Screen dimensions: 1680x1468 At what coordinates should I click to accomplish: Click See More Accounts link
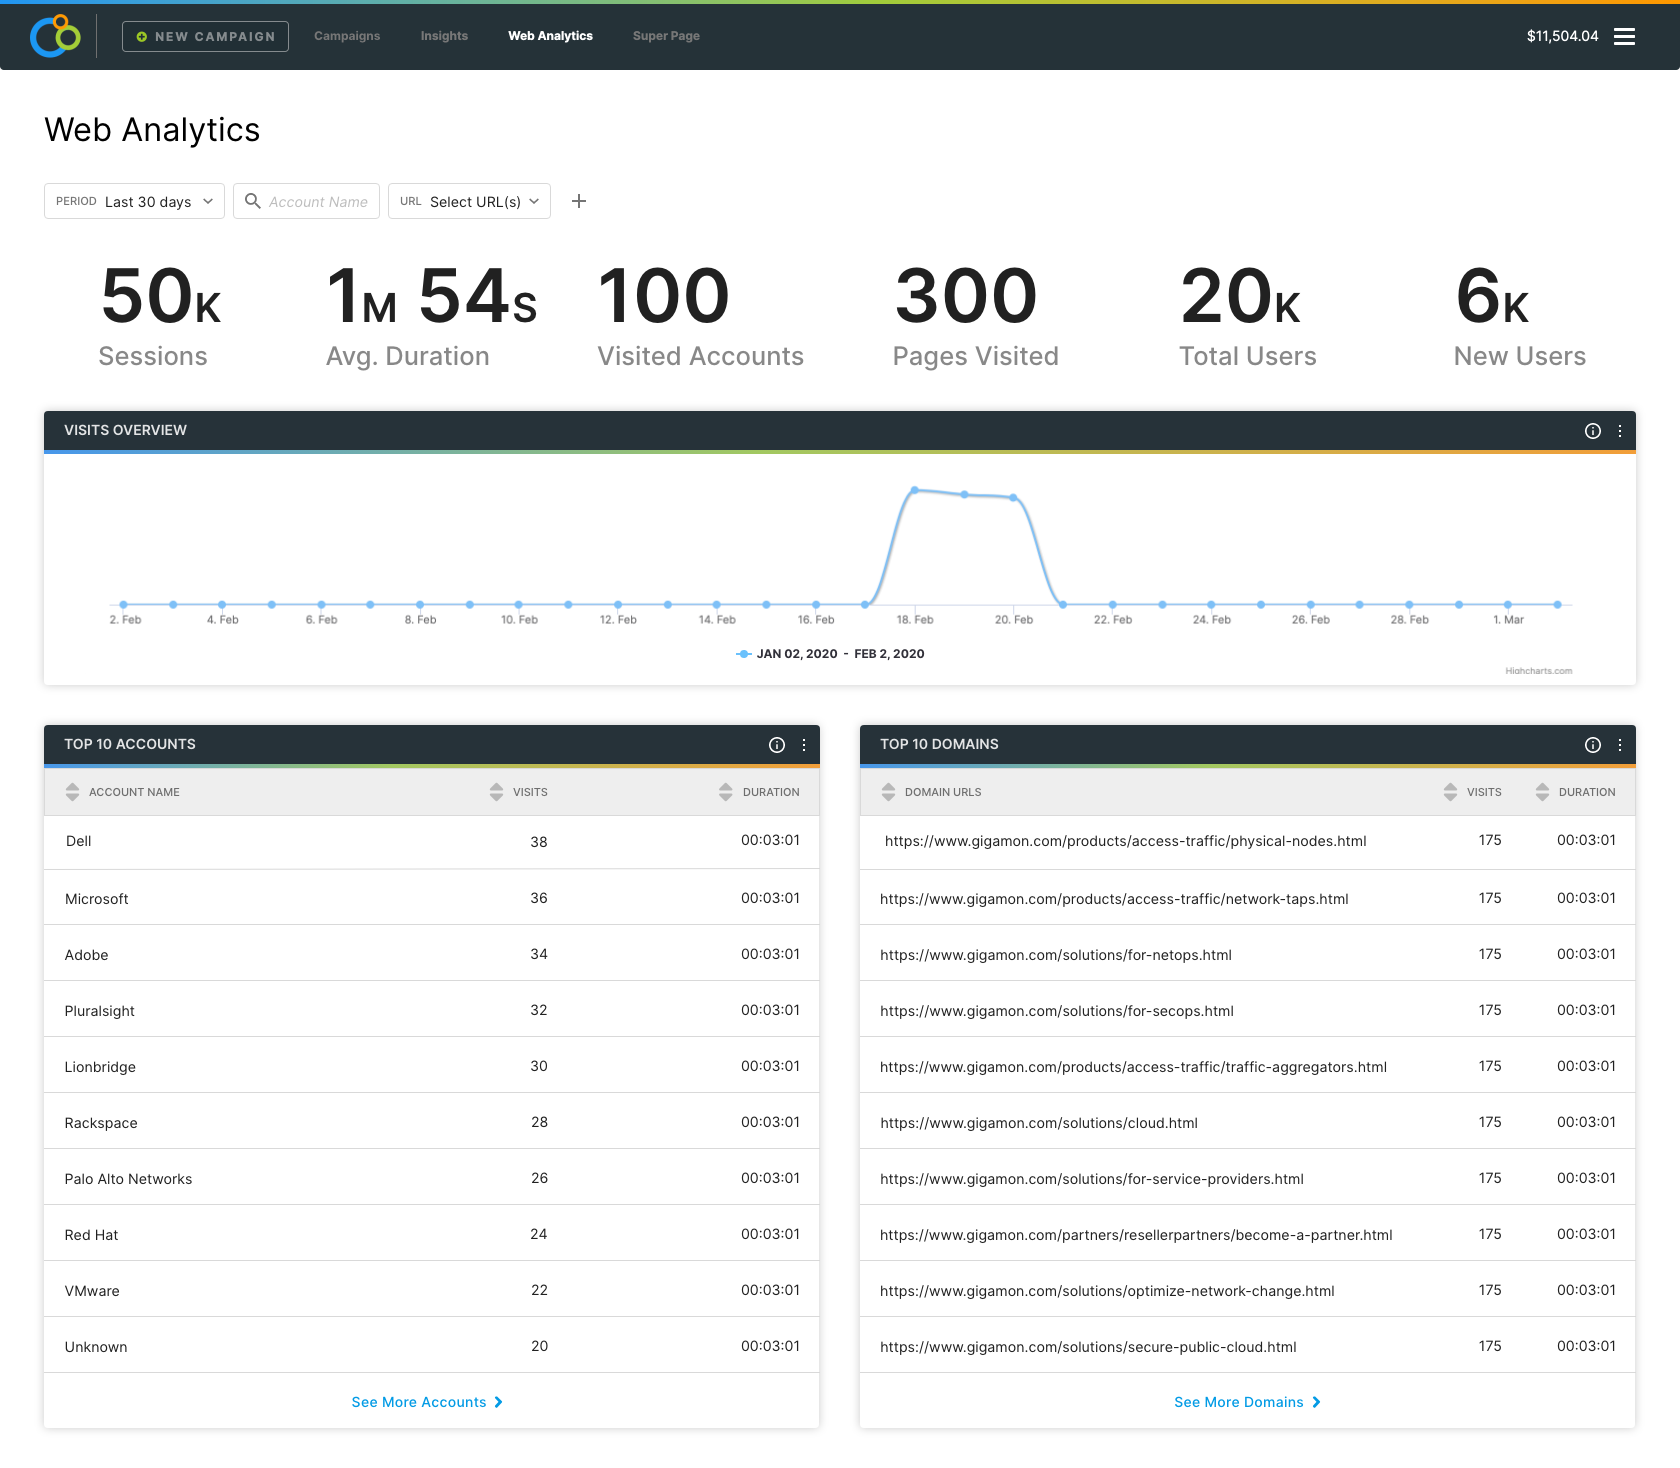[x=419, y=1402]
